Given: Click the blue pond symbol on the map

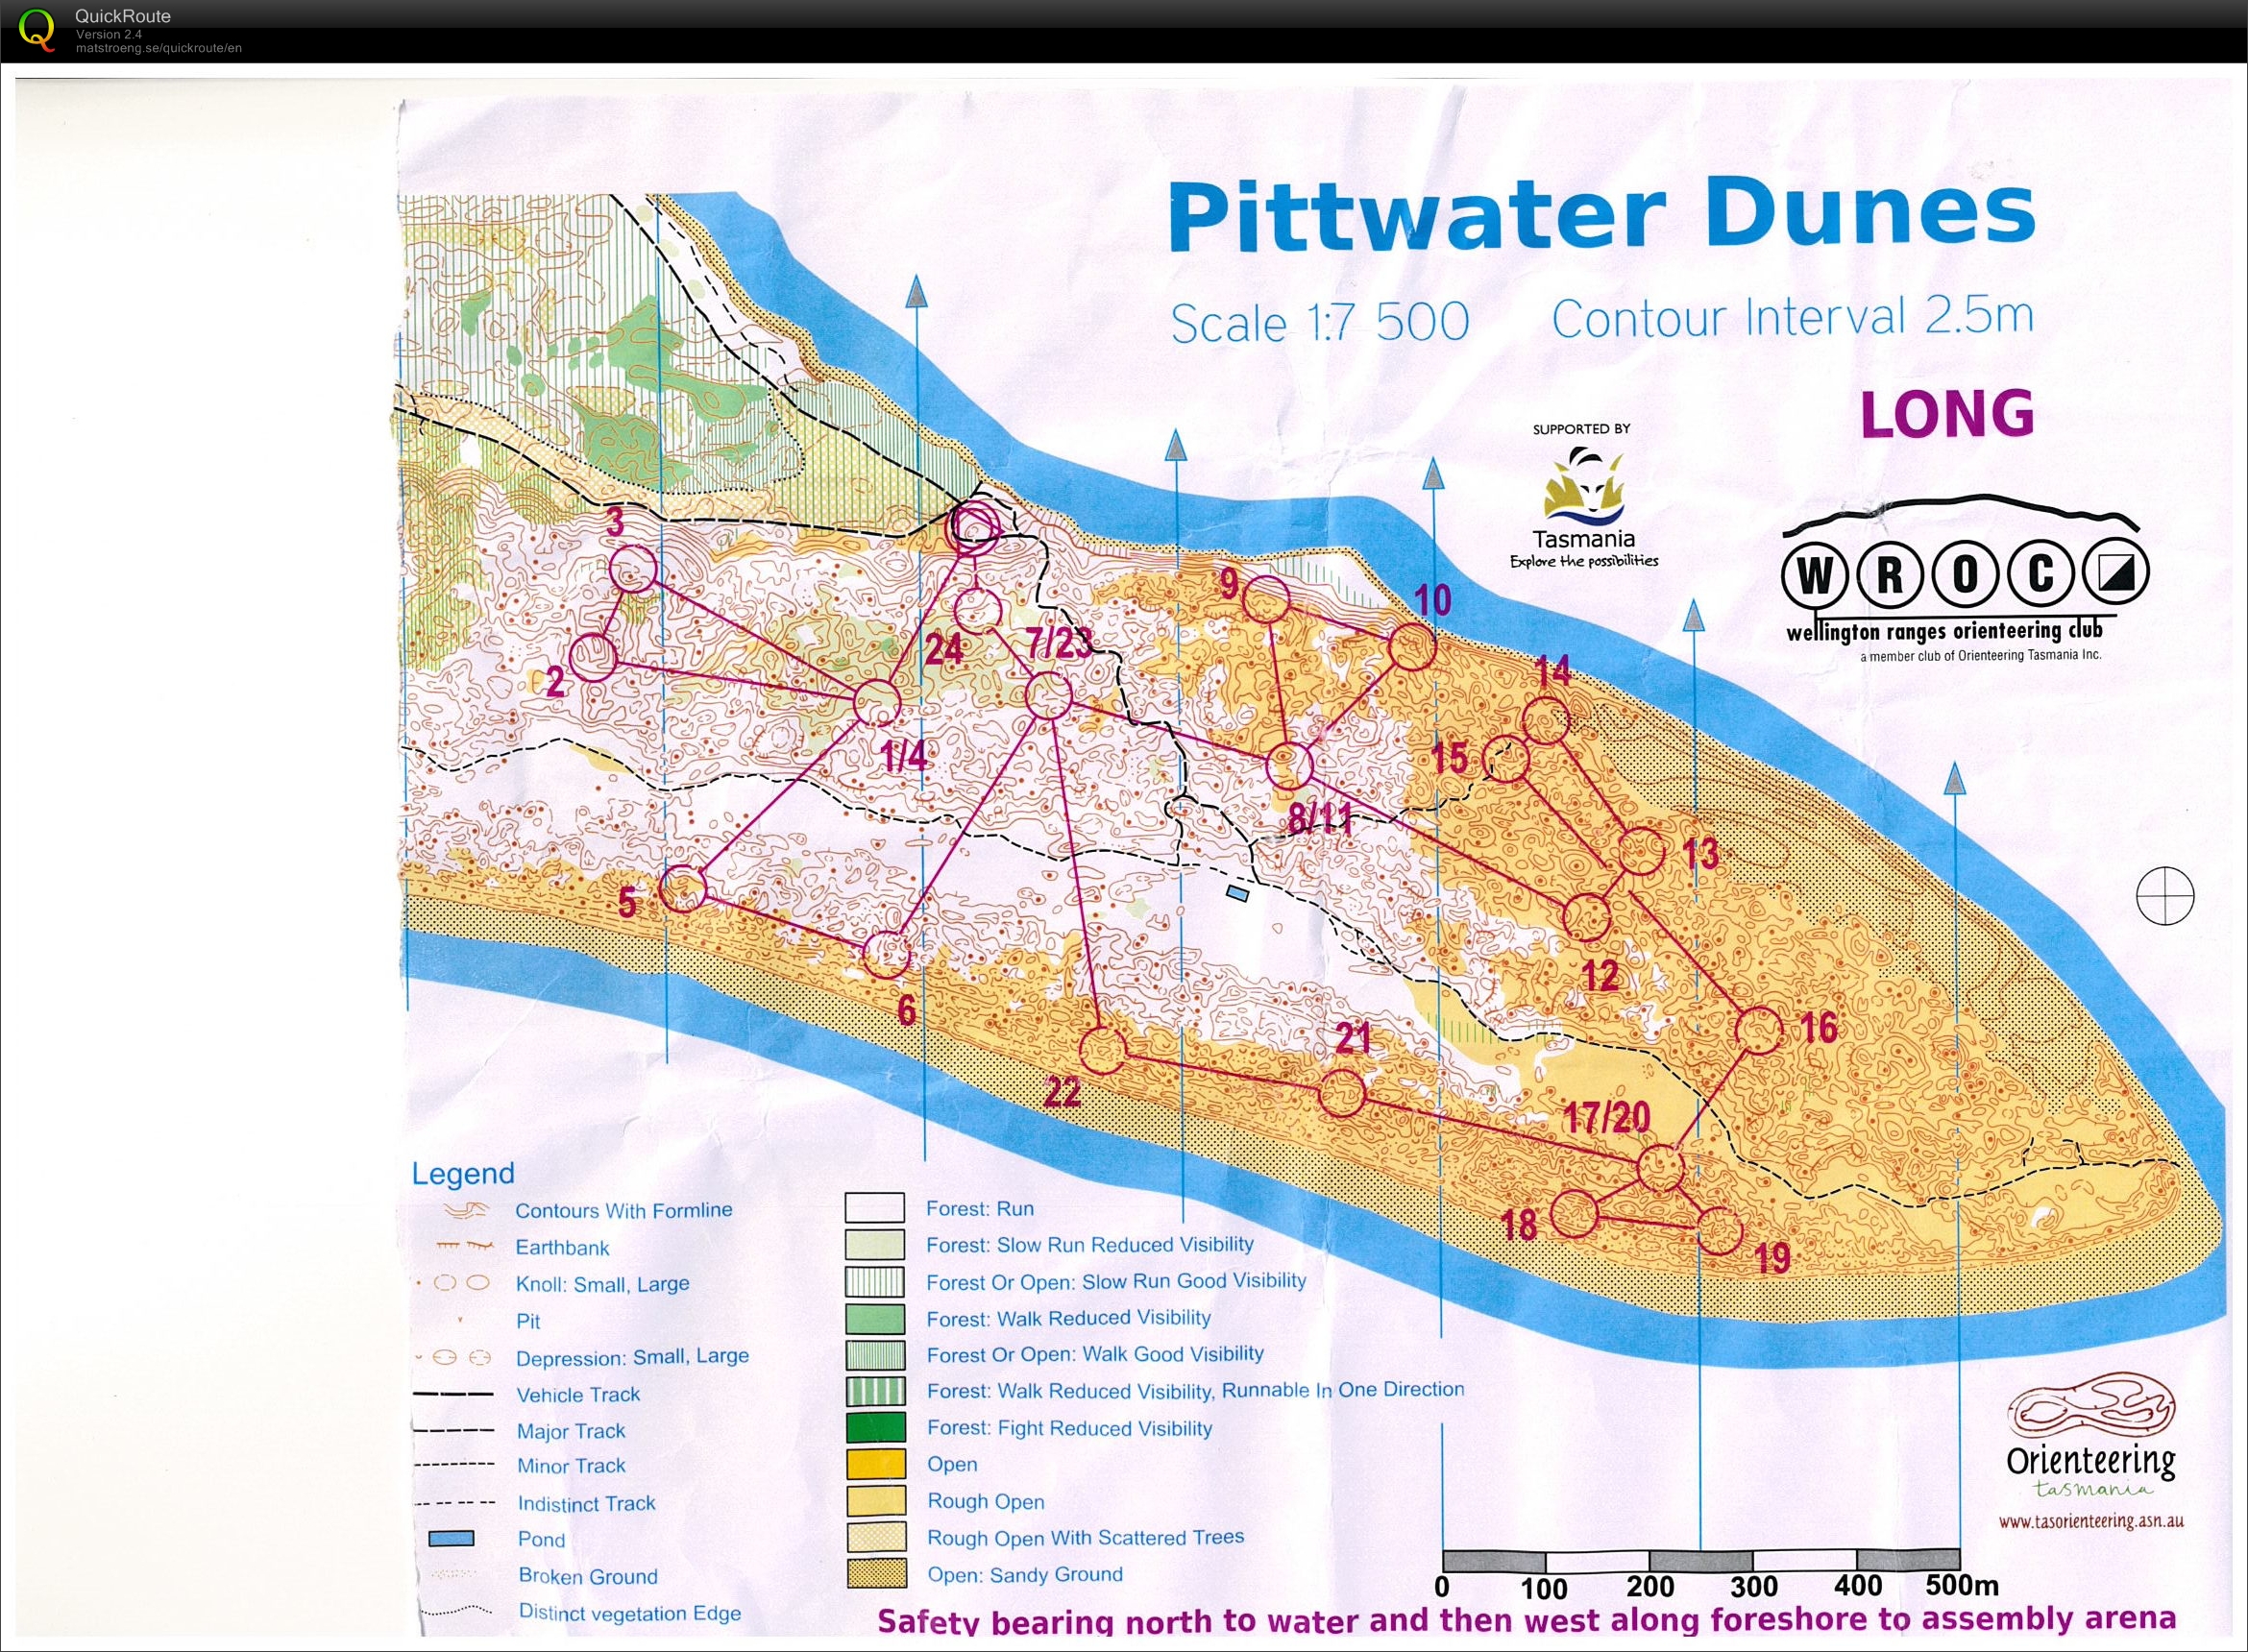Looking at the screenshot, I should pos(1238,892).
